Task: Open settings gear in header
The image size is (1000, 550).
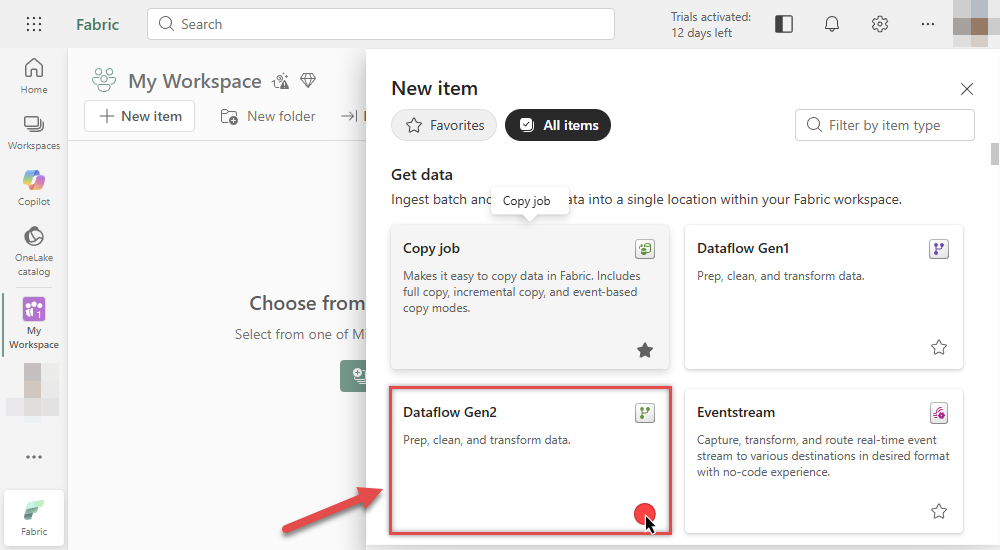Action: [879, 24]
